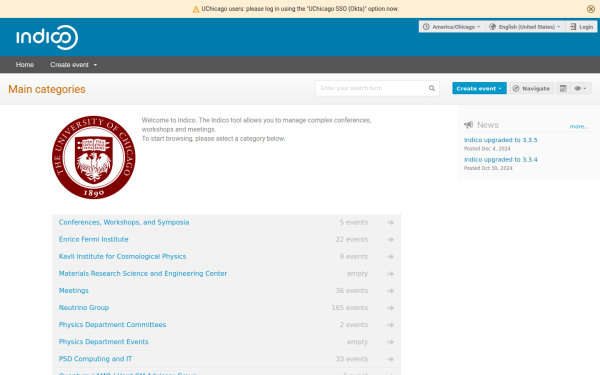Open the Meetings category
Viewport: 600px width, 375px height.
pyautogui.click(x=73, y=290)
